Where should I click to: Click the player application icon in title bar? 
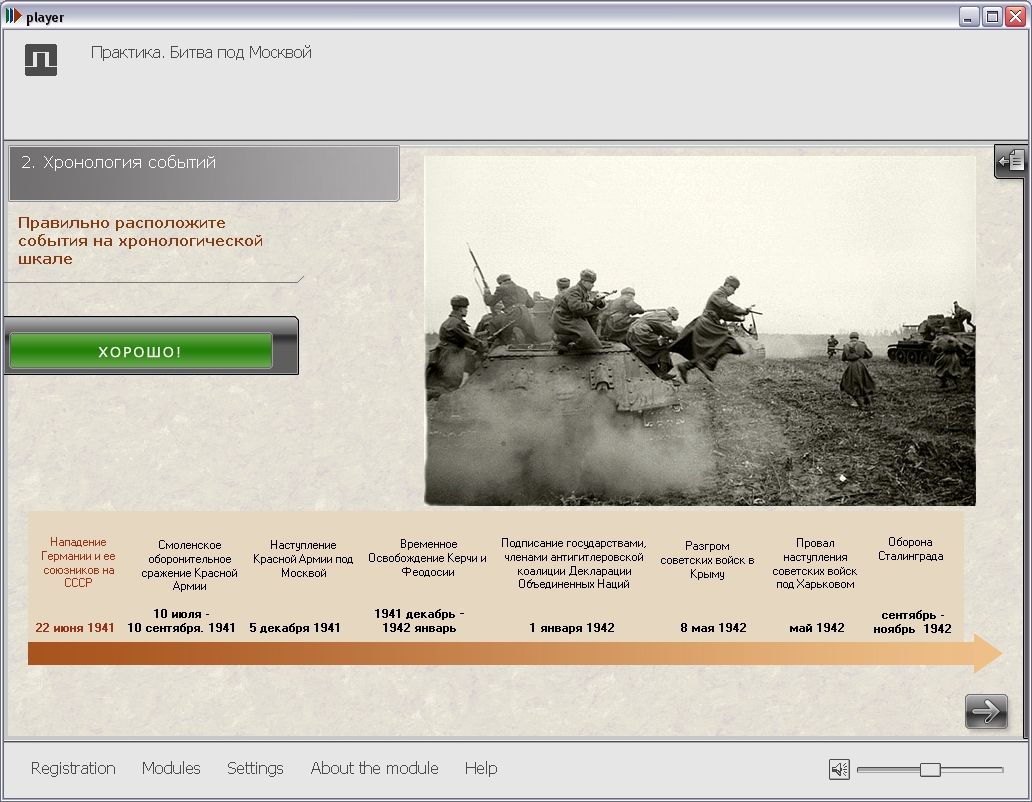tap(13, 16)
